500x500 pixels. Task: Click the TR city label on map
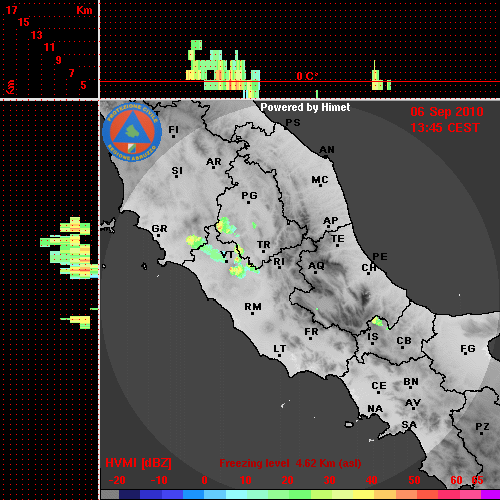pyautogui.click(x=263, y=245)
